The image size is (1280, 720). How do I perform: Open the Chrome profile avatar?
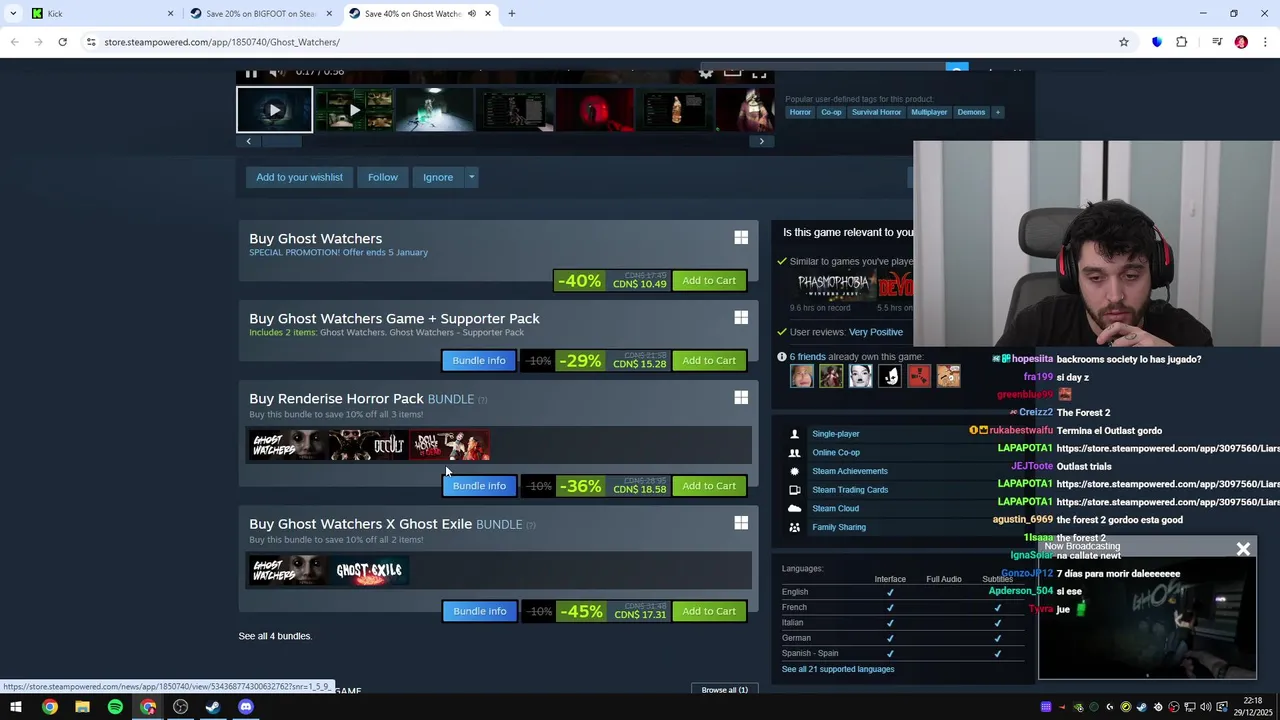[1241, 42]
